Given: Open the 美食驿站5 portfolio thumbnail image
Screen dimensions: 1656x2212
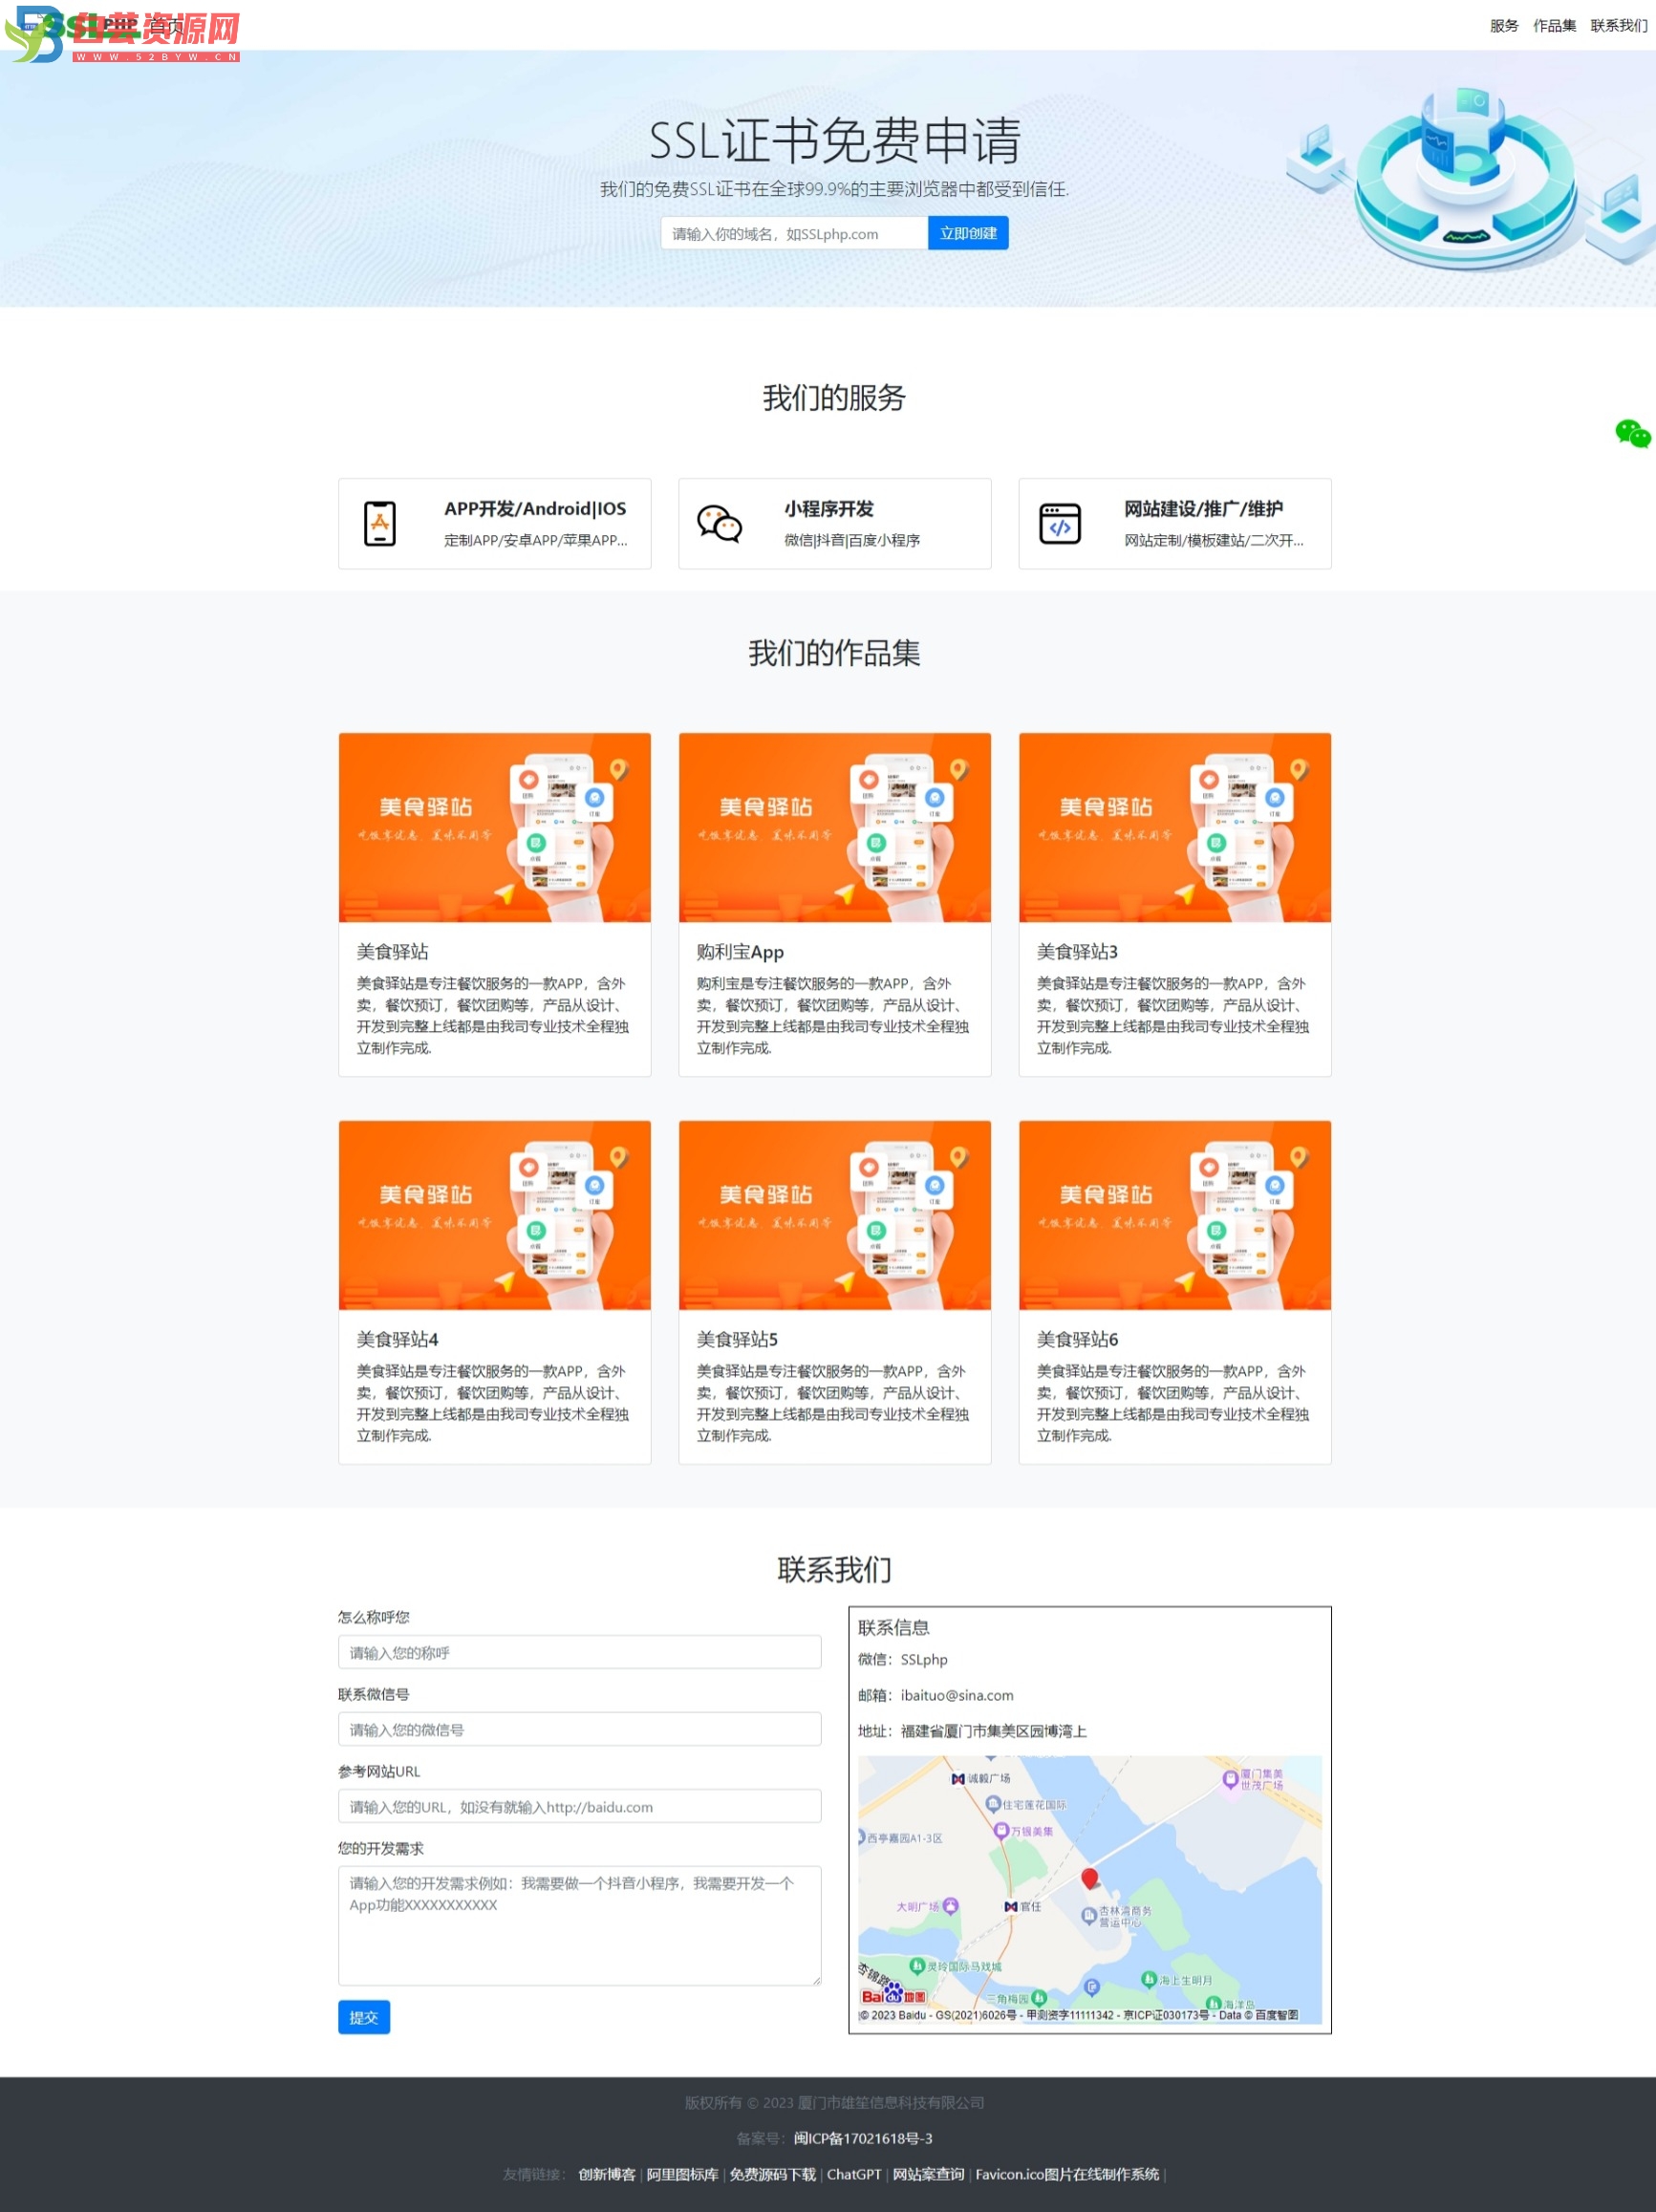Looking at the screenshot, I should click(835, 1215).
